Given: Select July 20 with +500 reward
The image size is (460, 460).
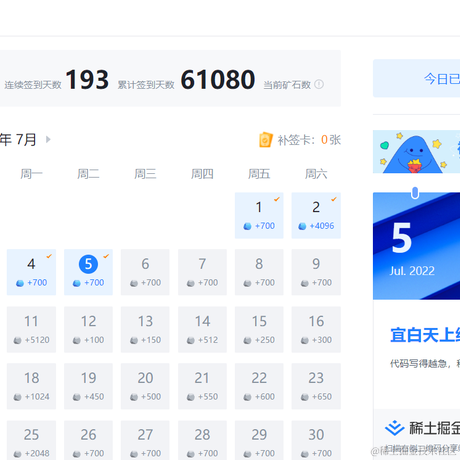Looking at the screenshot, I should 145,386.
